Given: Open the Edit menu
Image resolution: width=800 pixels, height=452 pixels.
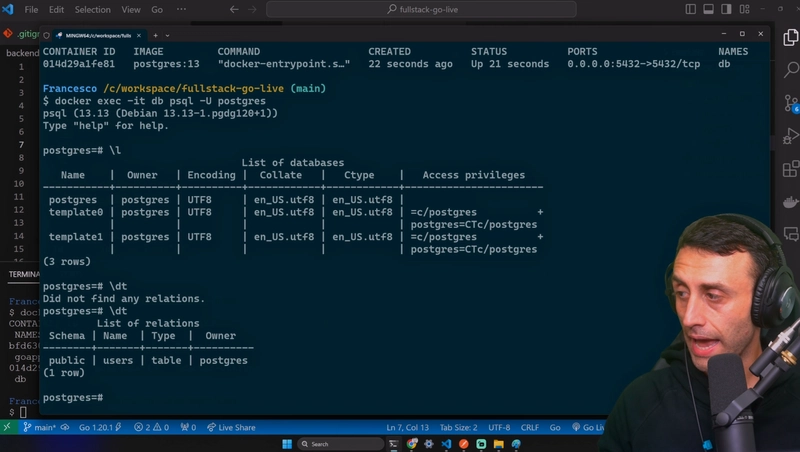Looking at the screenshot, I should click(x=56, y=10).
